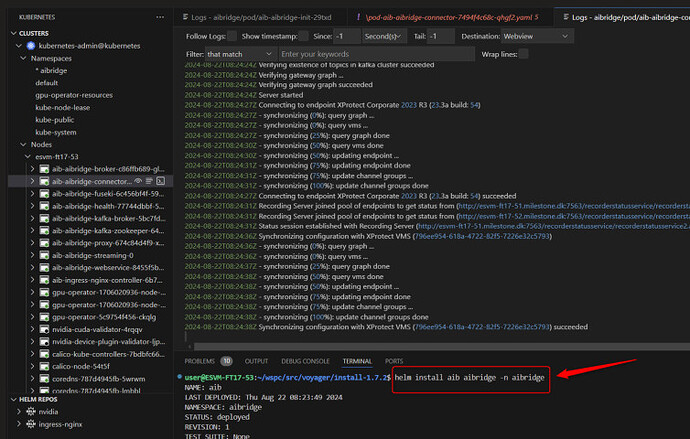Select the gpu-operator-resources namespace
The width and height of the screenshot is (690, 439).
(x=74, y=96)
